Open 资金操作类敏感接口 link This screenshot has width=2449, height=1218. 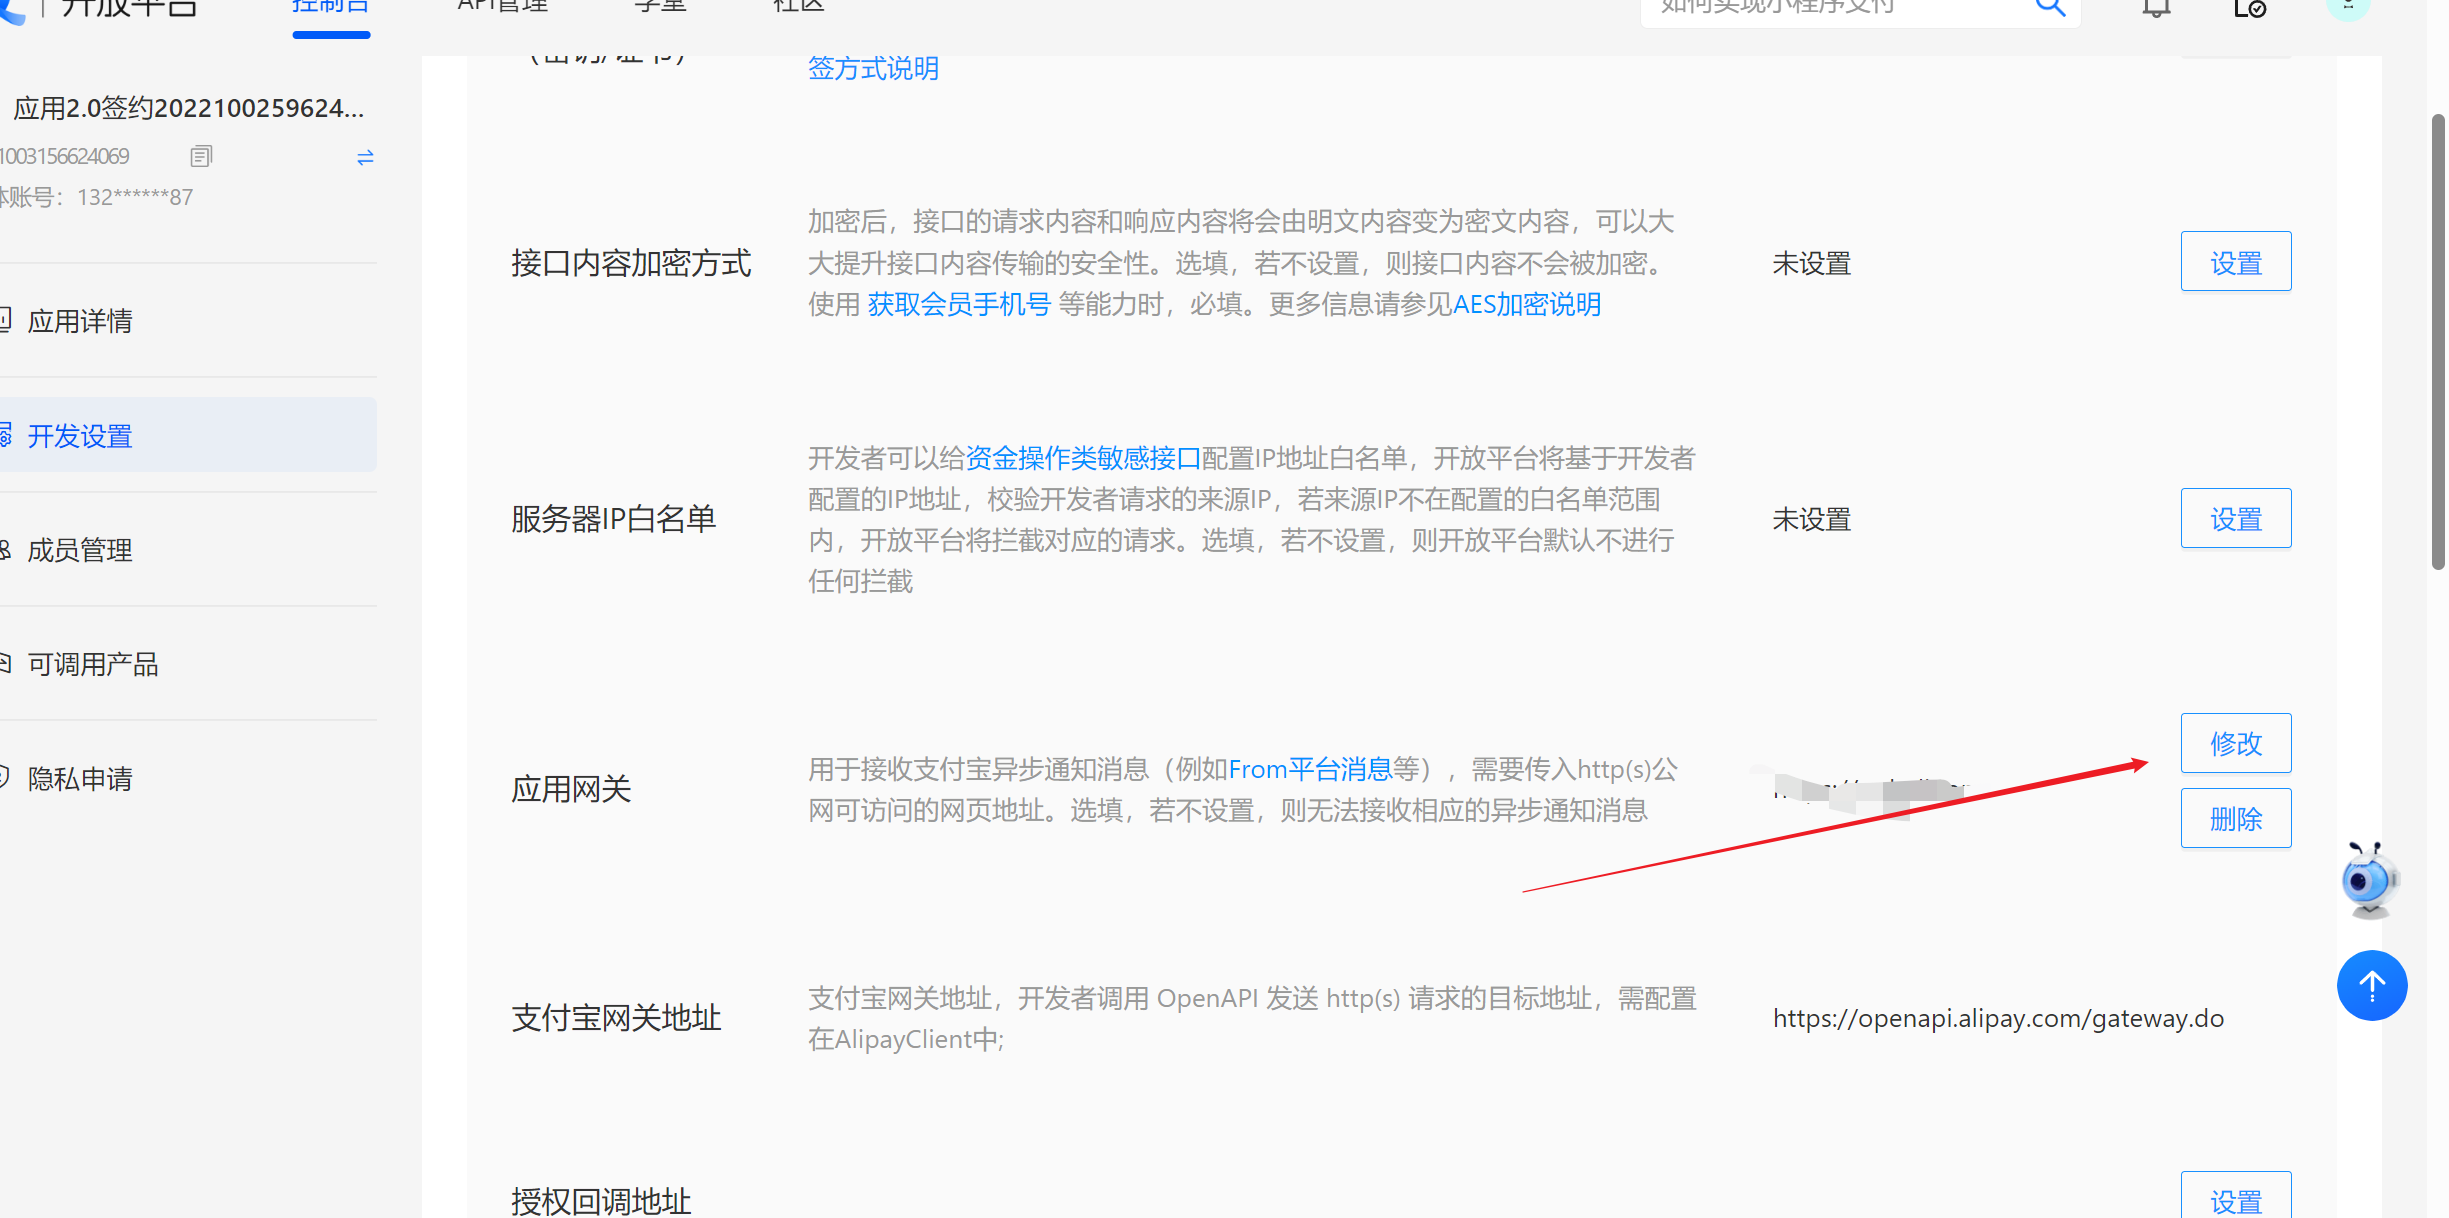1083,458
